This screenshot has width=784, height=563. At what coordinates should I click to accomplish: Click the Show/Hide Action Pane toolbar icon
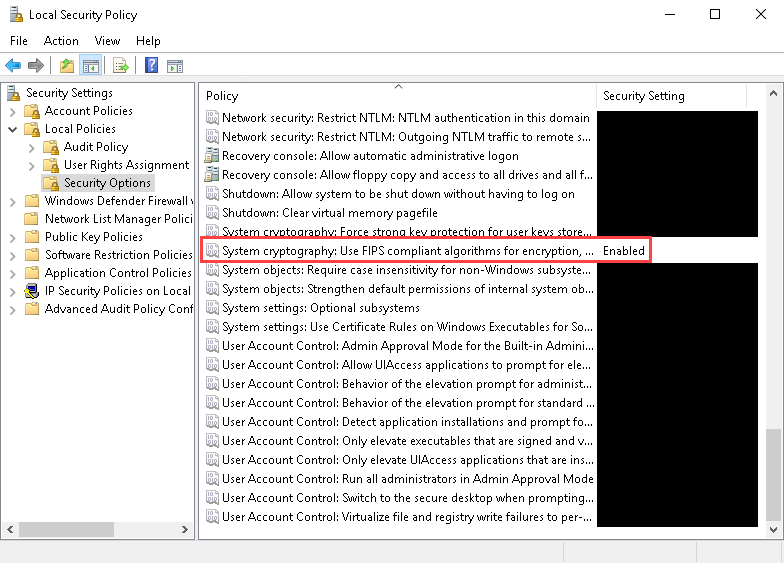coord(175,66)
